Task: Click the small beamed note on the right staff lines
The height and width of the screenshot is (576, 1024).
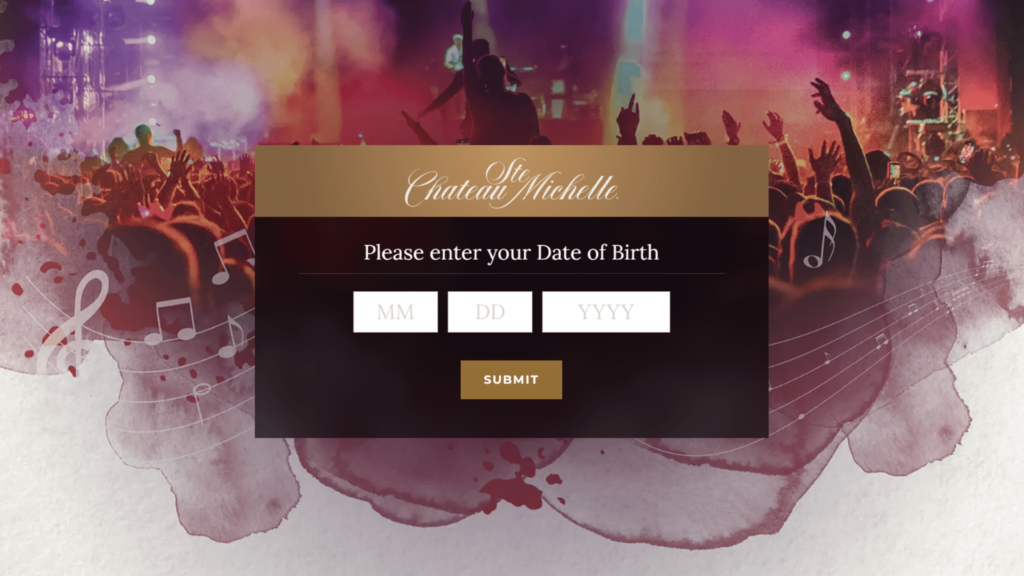Action: (x=882, y=340)
